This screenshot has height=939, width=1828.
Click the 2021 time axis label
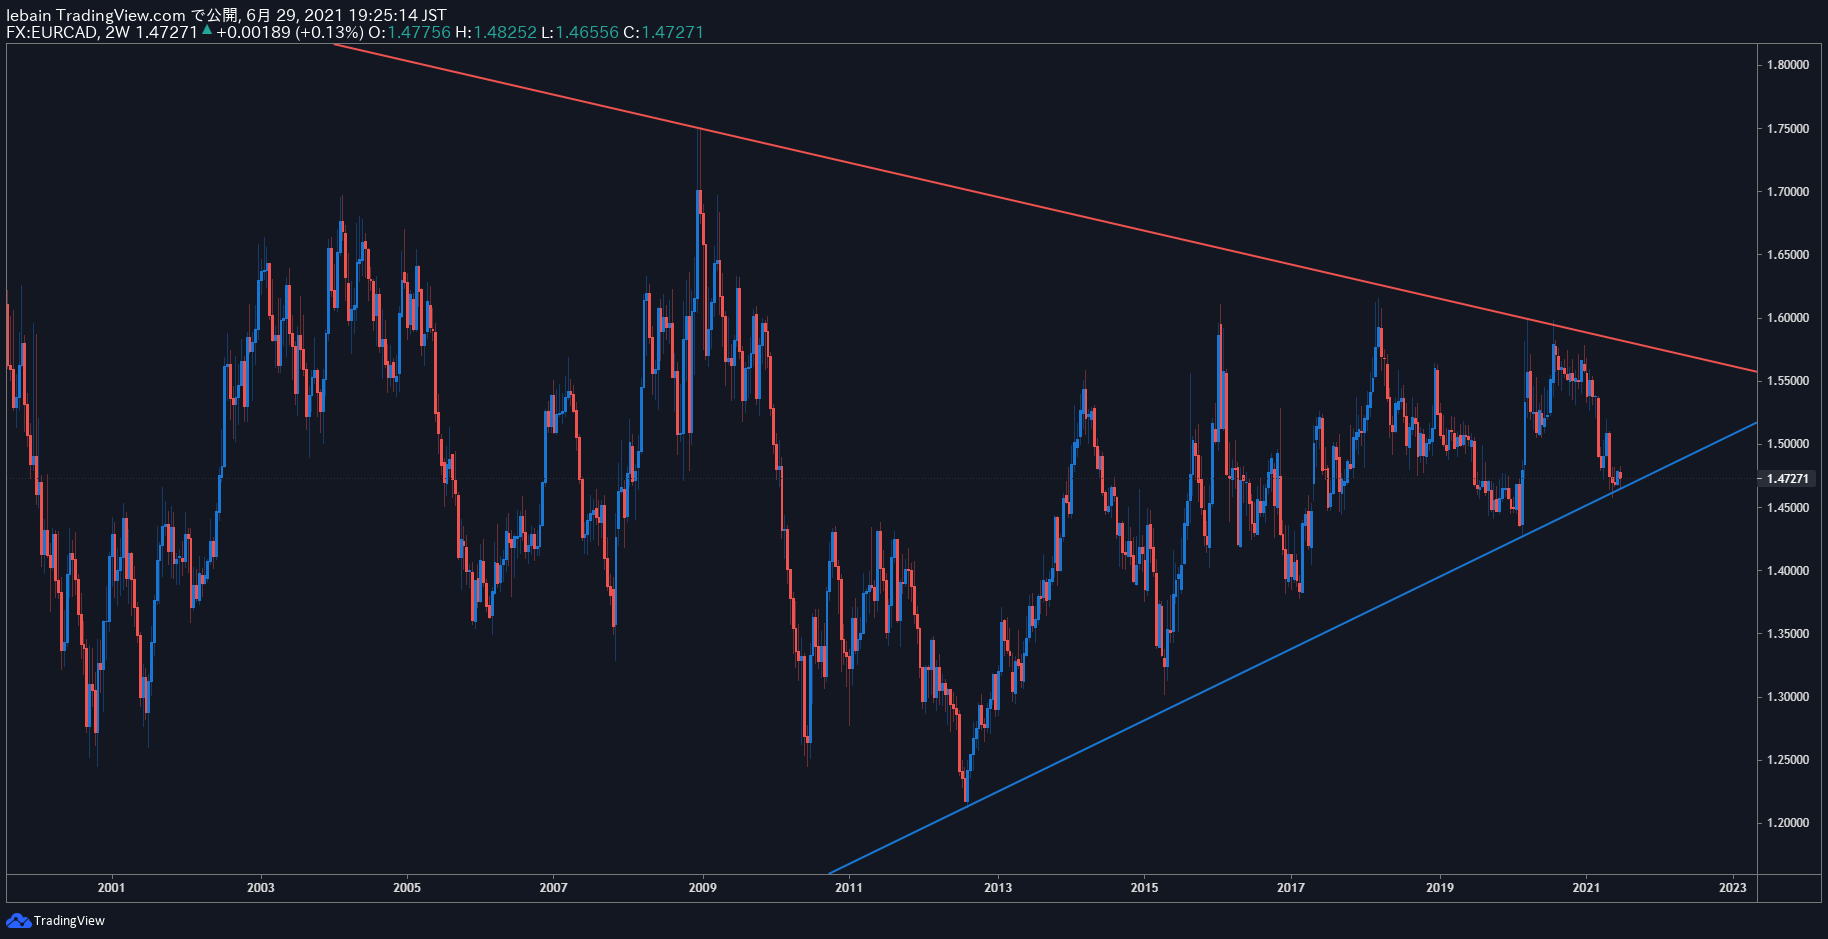pyautogui.click(x=1586, y=888)
